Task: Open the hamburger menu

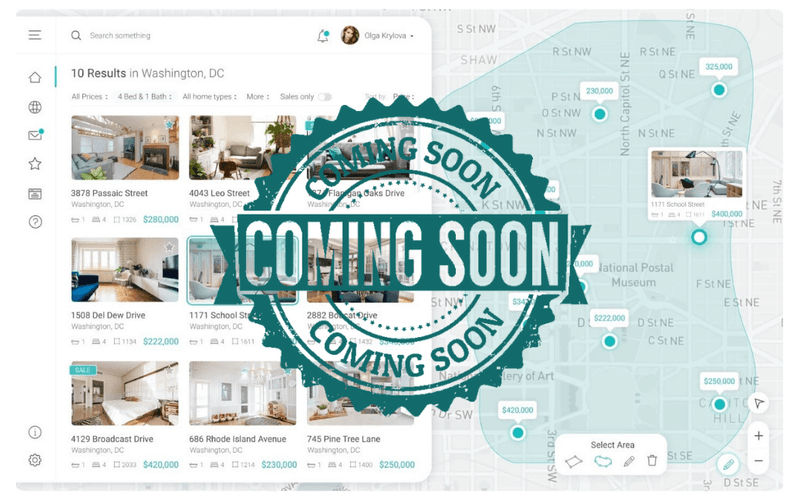Action: click(x=35, y=35)
